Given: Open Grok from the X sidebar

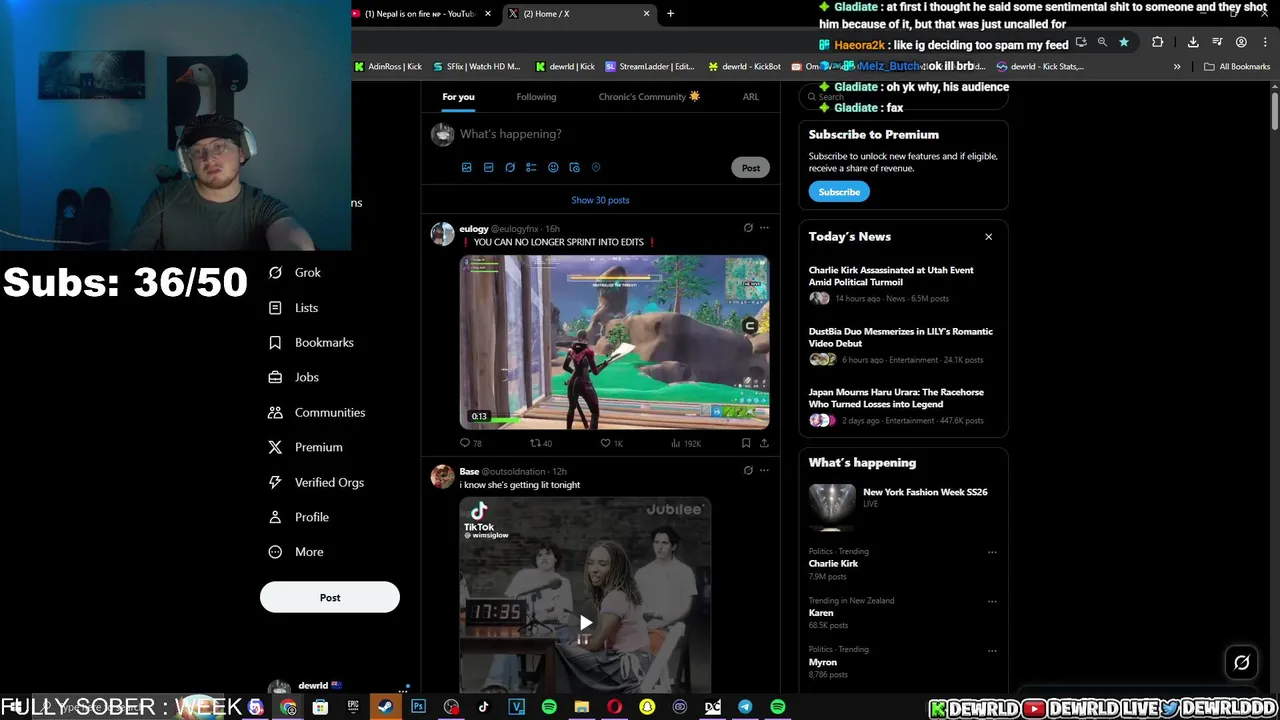Looking at the screenshot, I should [294, 273].
